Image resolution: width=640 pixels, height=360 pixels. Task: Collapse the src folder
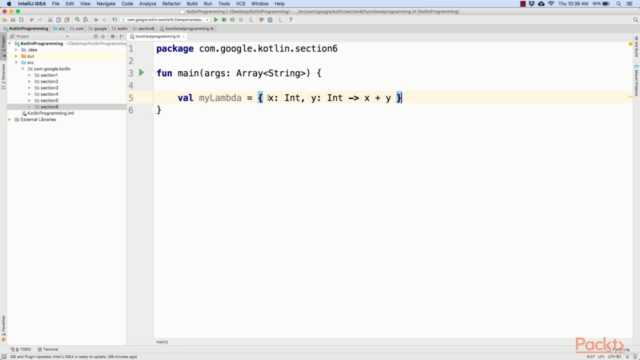point(16,62)
